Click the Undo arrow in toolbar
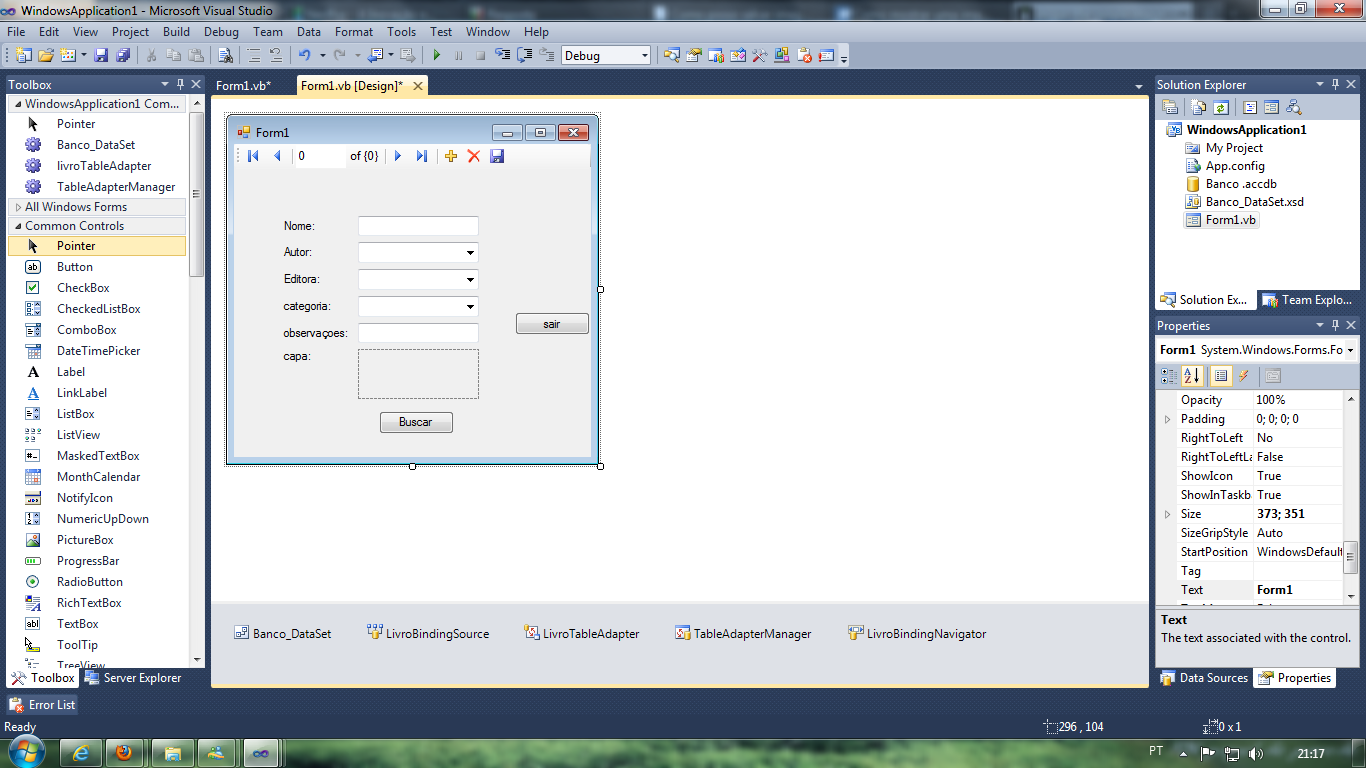Viewport: 1366px width, 768px height. click(304, 56)
